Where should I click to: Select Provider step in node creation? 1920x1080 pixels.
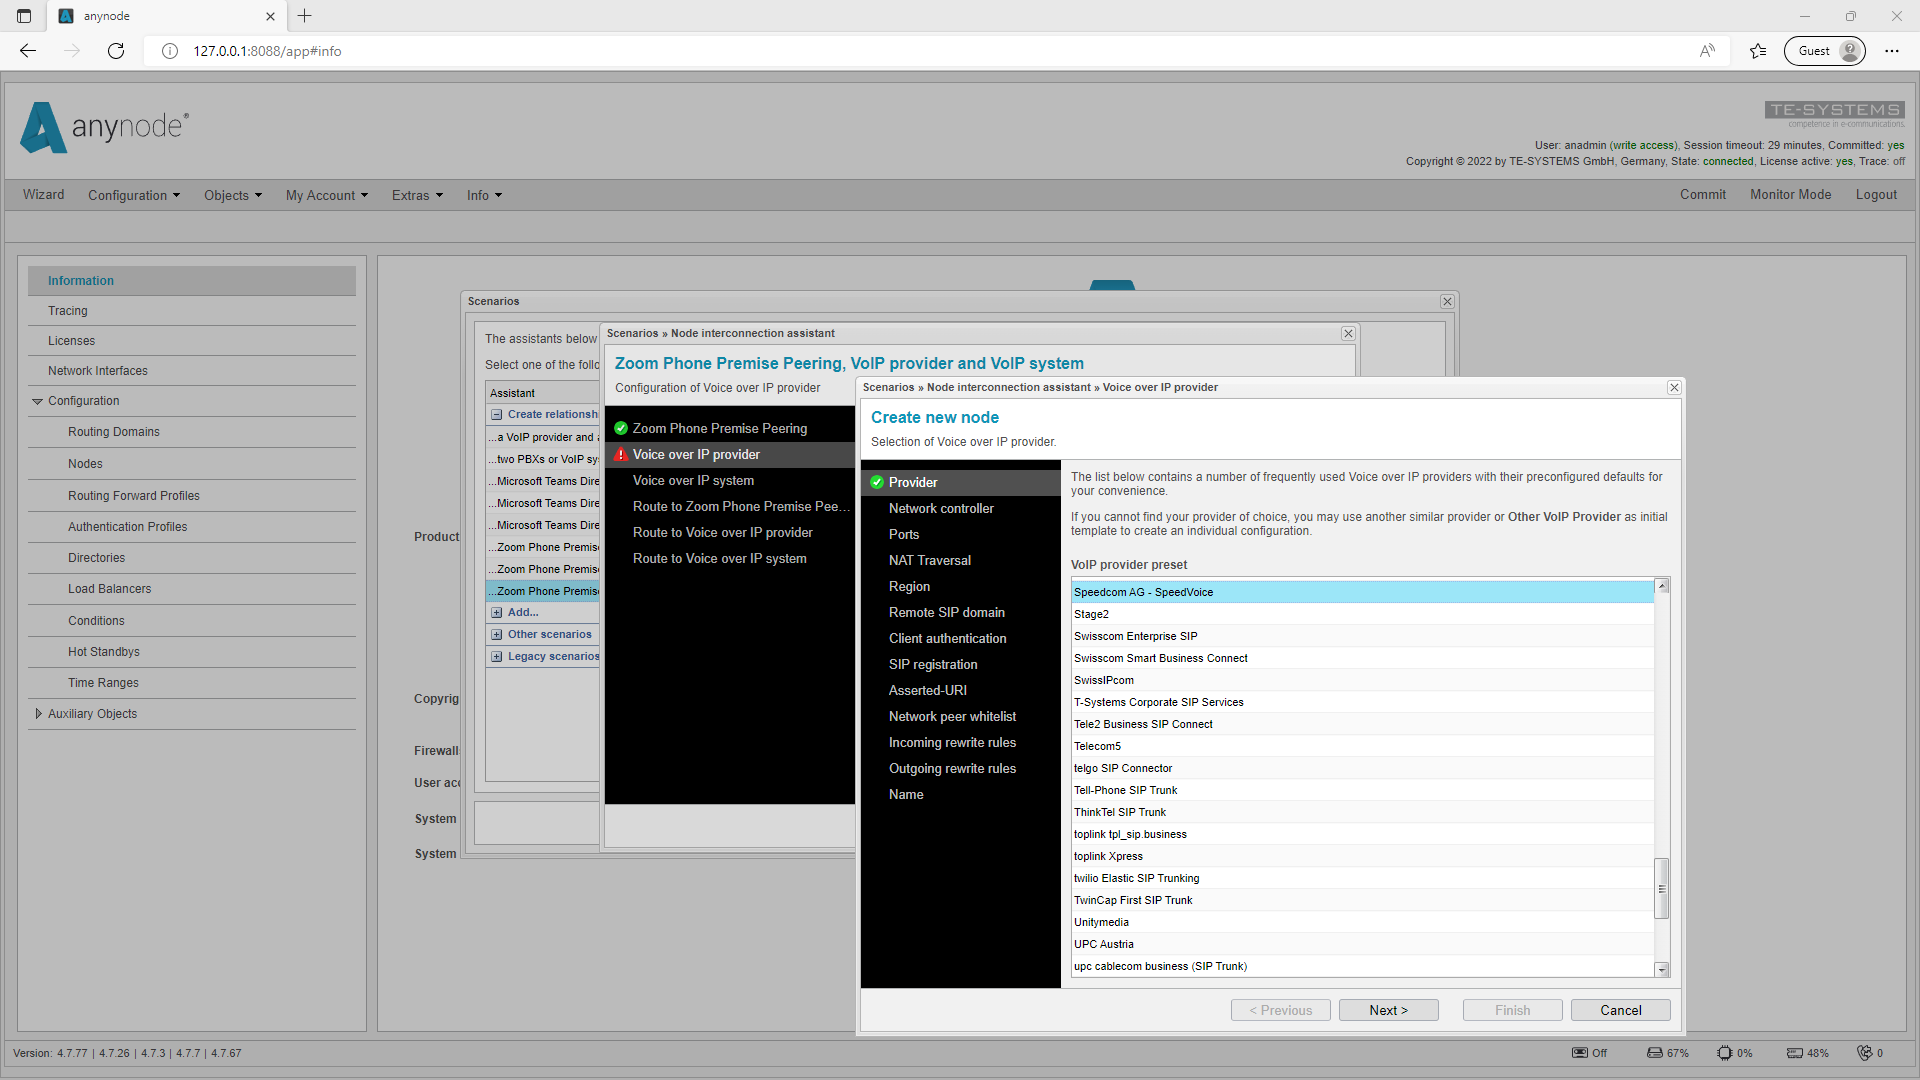tap(914, 481)
